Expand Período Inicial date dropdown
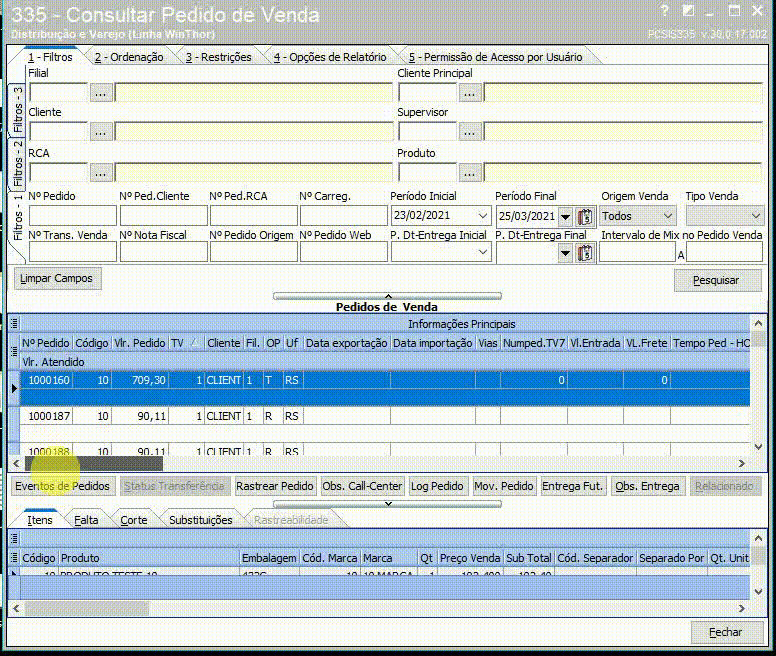This screenshot has width=776, height=656. [x=483, y=216]
